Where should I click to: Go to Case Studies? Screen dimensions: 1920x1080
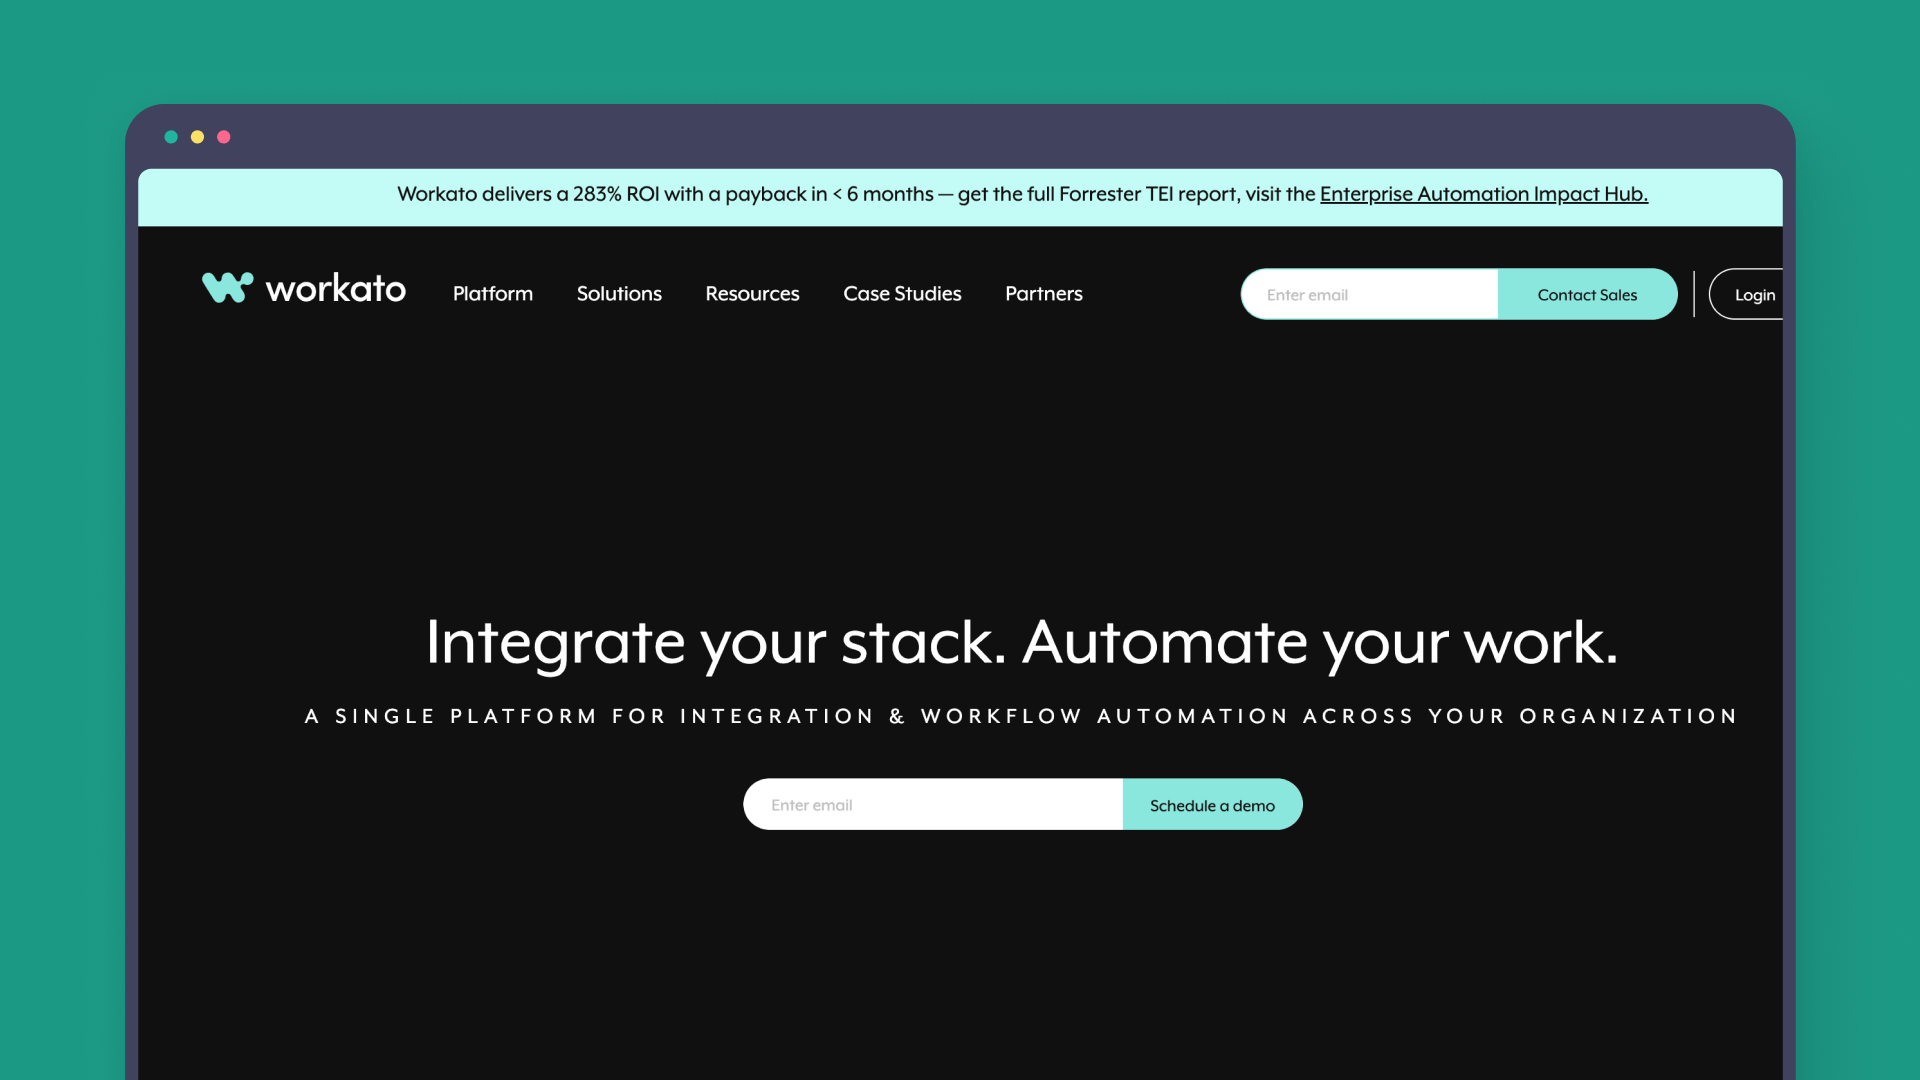coord(902,294)
